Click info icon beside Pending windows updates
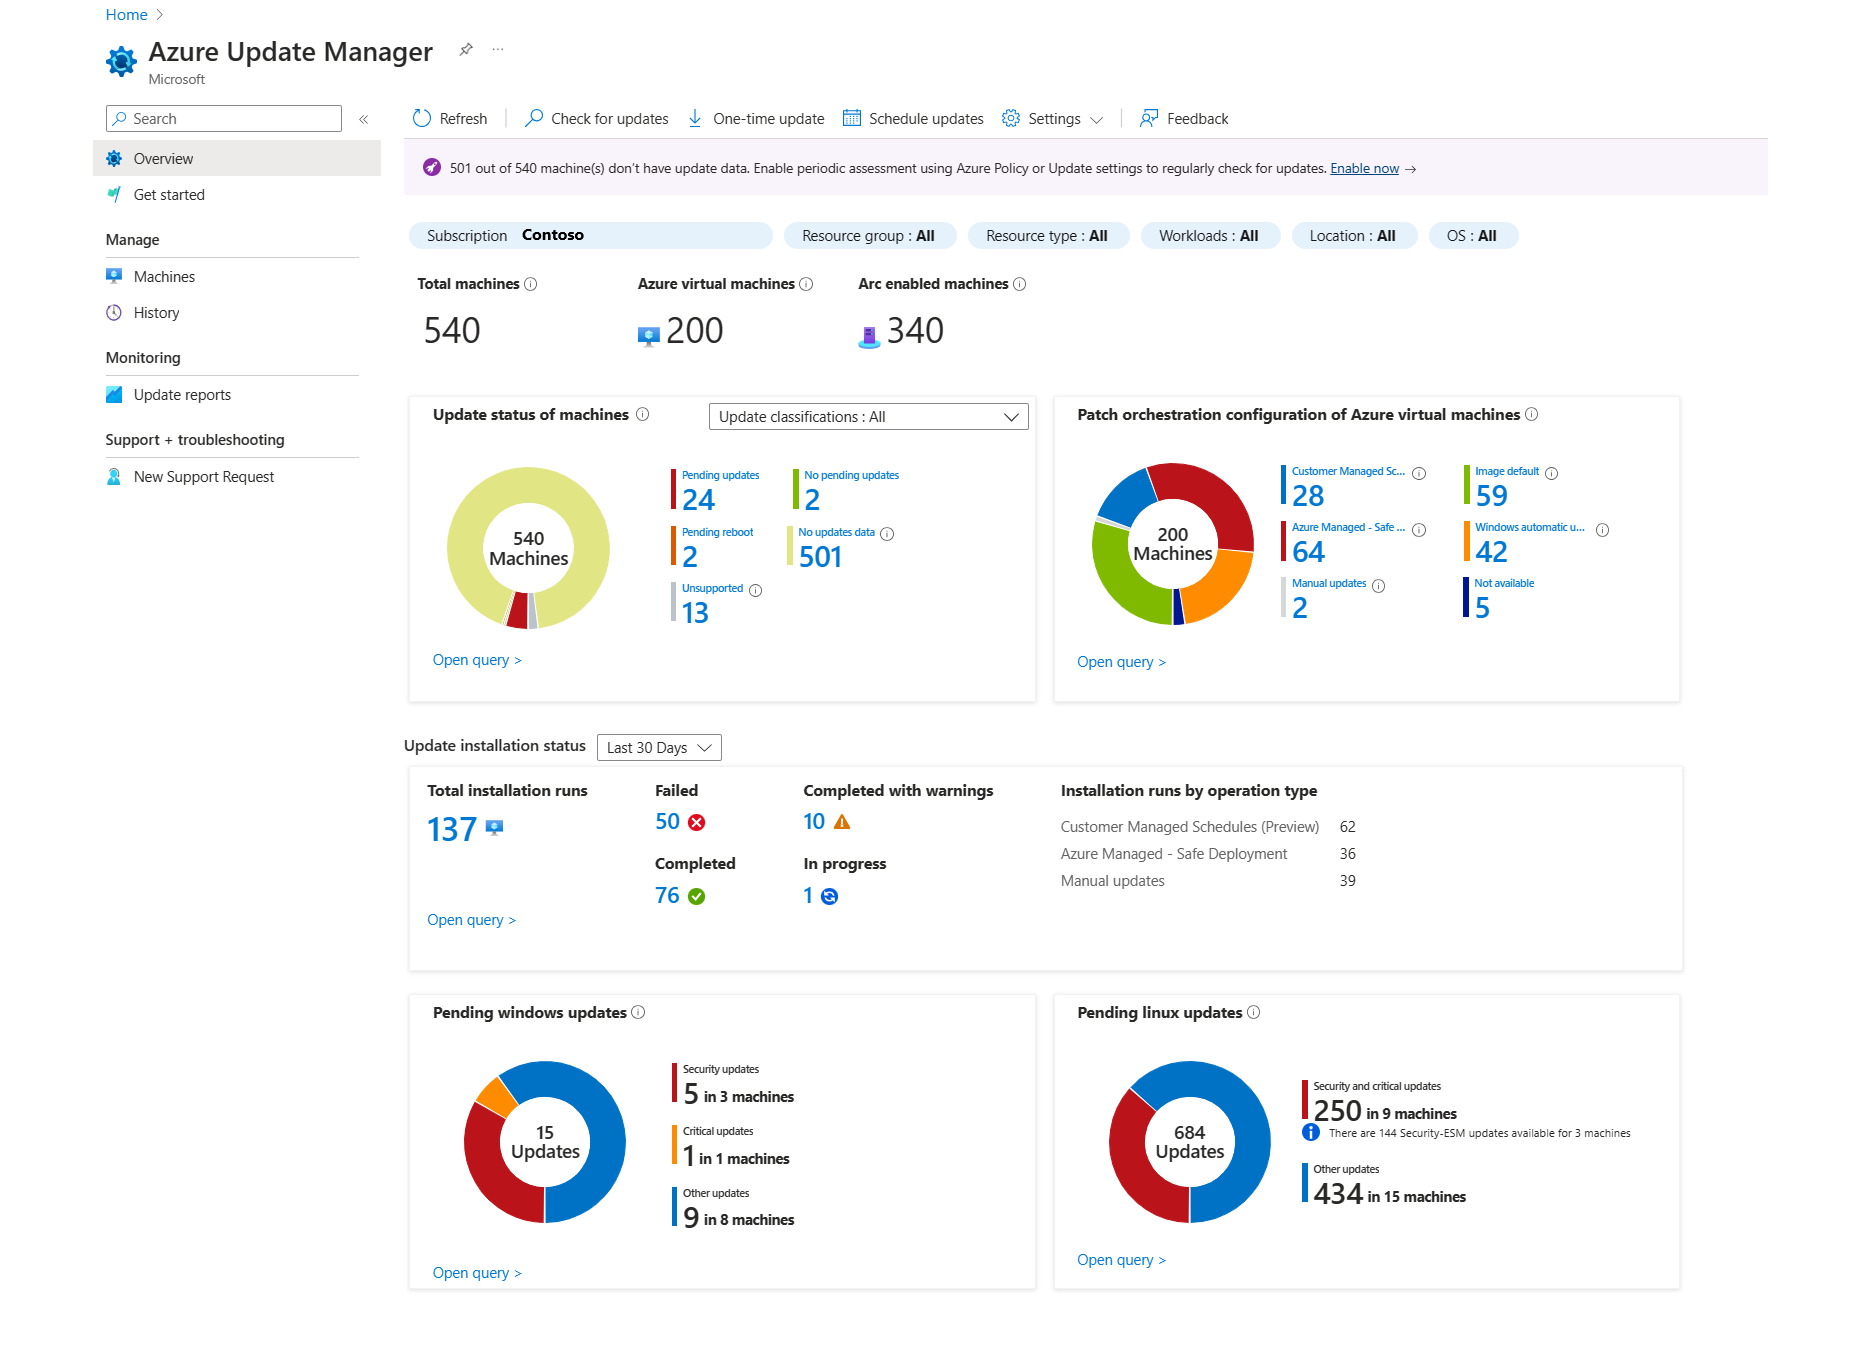This screenshot has width=1860, height=1363. [x=638, y=1012]
